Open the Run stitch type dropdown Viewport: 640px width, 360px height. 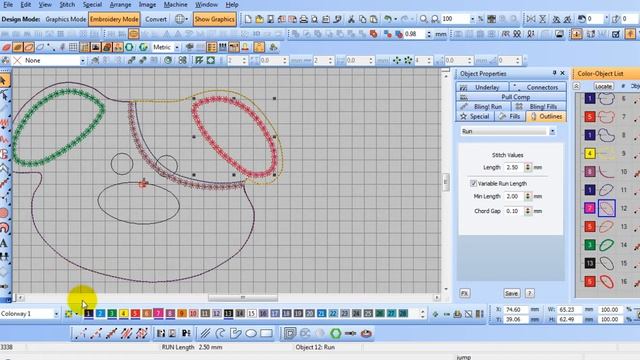tap(552, 131)
